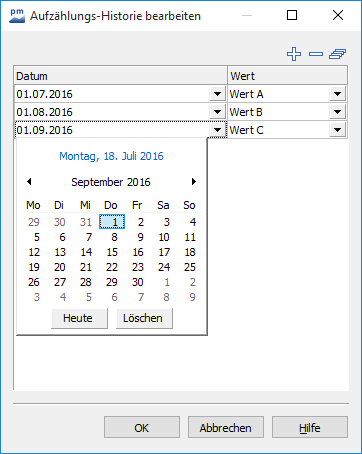This screenshot has height=454, width=362.
Task: Pick day 11 in the calendar
Action: [x=190, y=237]
